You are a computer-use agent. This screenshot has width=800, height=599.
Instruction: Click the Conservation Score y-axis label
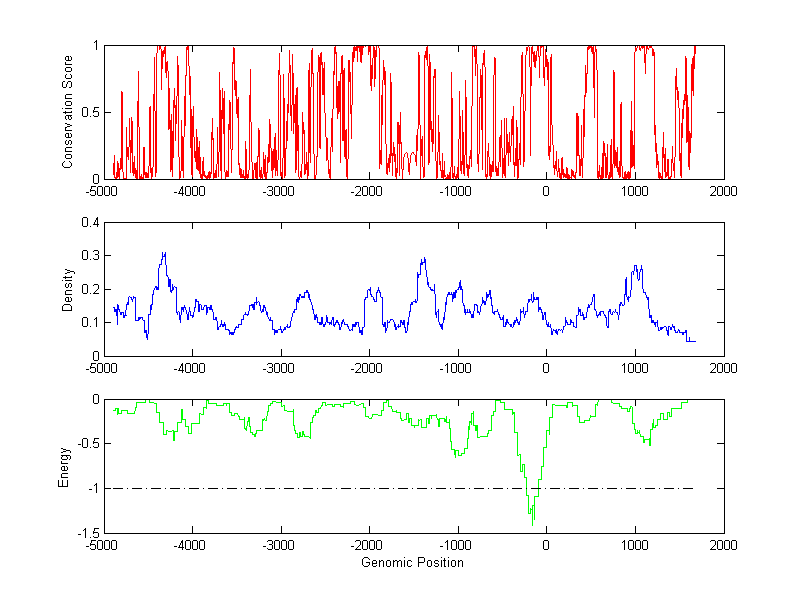[68, 112]
